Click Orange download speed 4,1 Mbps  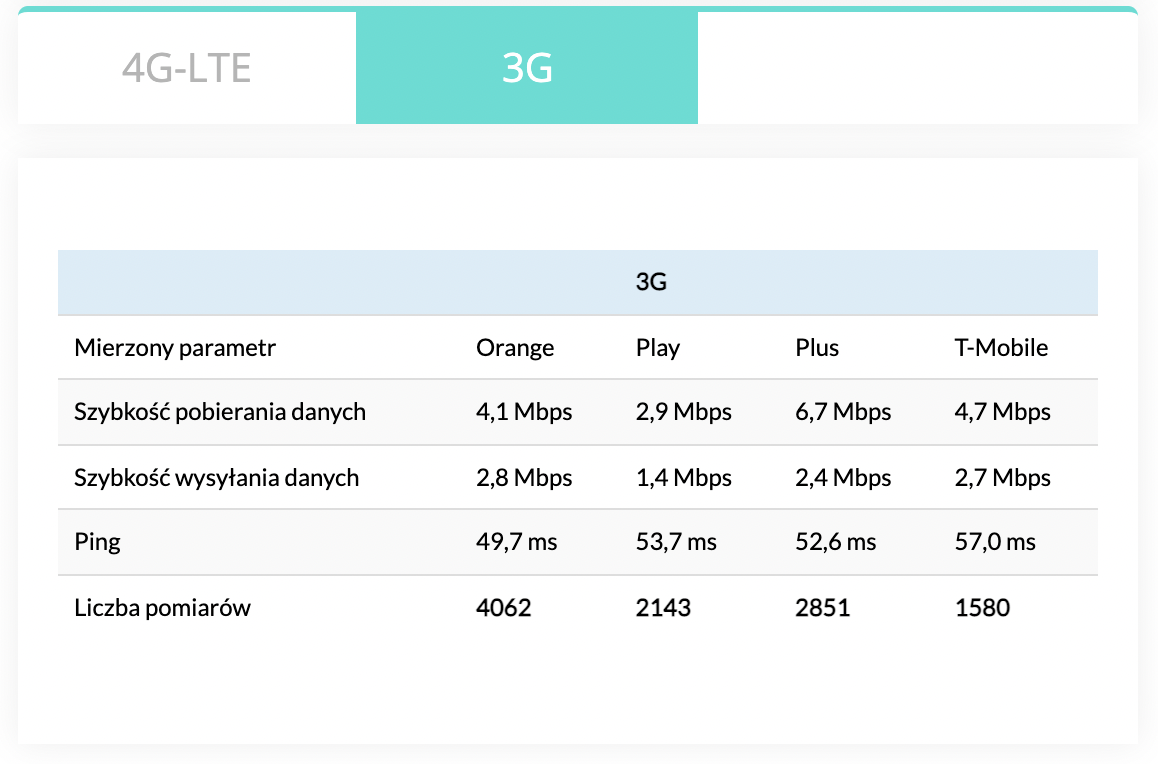pyautogui.click(x=524, y=412)
